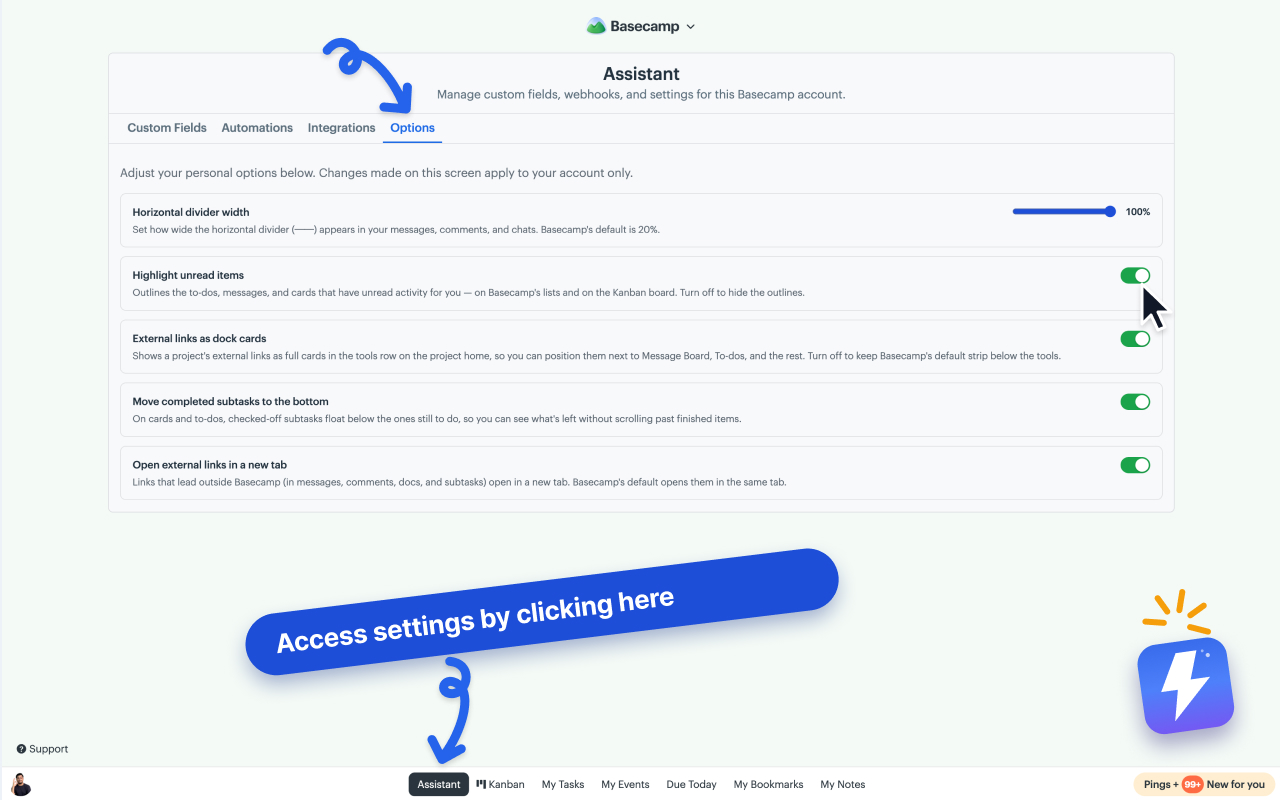Click the Kanban label in the bottom bar

tap(507, 784)
